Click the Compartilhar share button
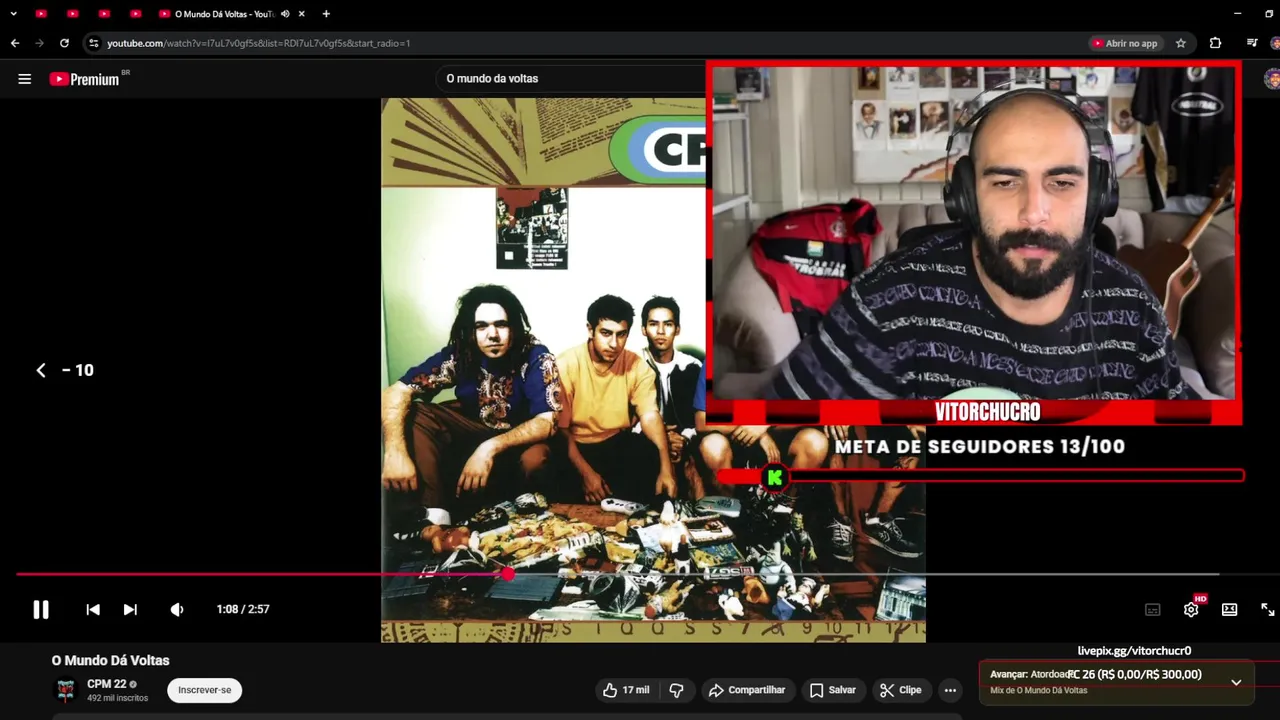 (747, 690)
